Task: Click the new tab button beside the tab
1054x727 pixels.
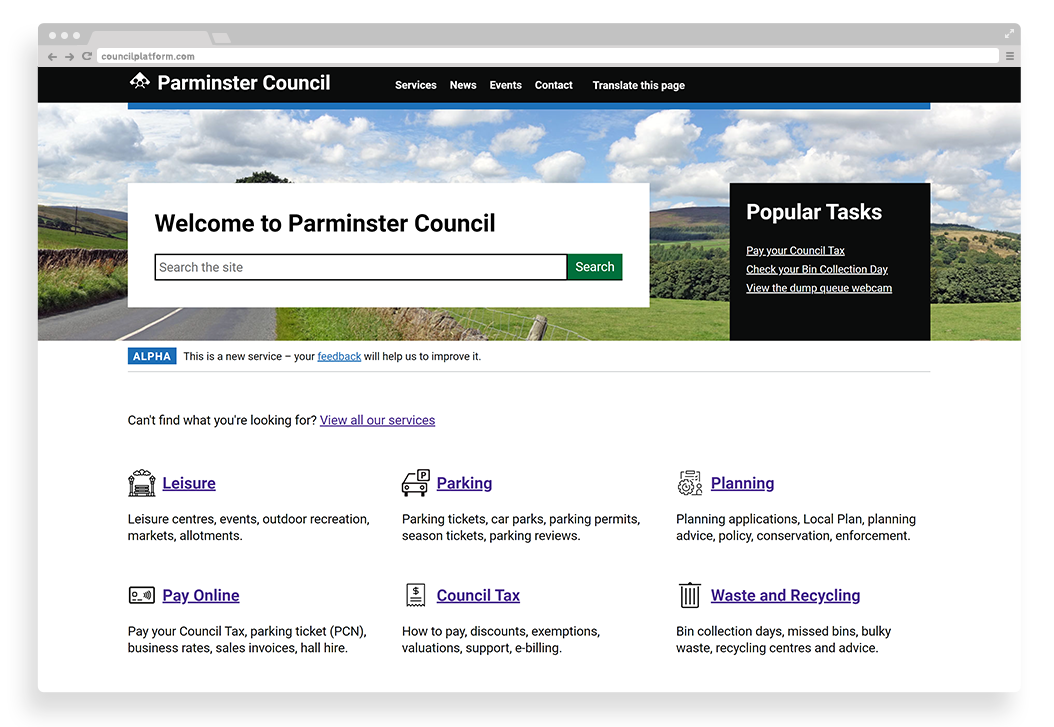Action: [x=221, y=38]
